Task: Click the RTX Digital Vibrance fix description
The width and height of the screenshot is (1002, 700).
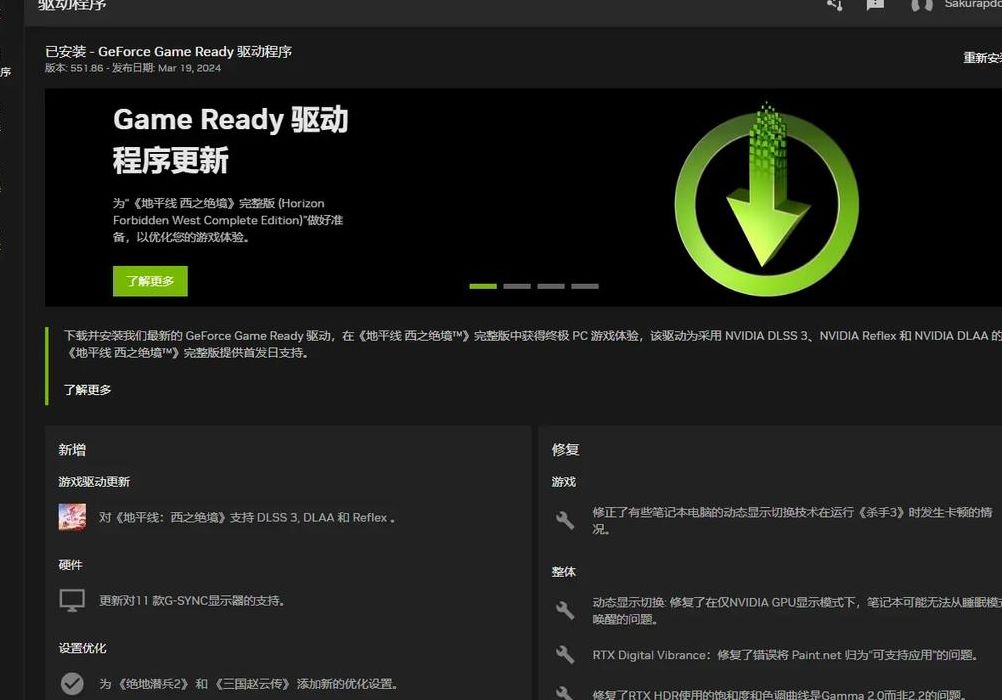Action: (x=785, y=655)
